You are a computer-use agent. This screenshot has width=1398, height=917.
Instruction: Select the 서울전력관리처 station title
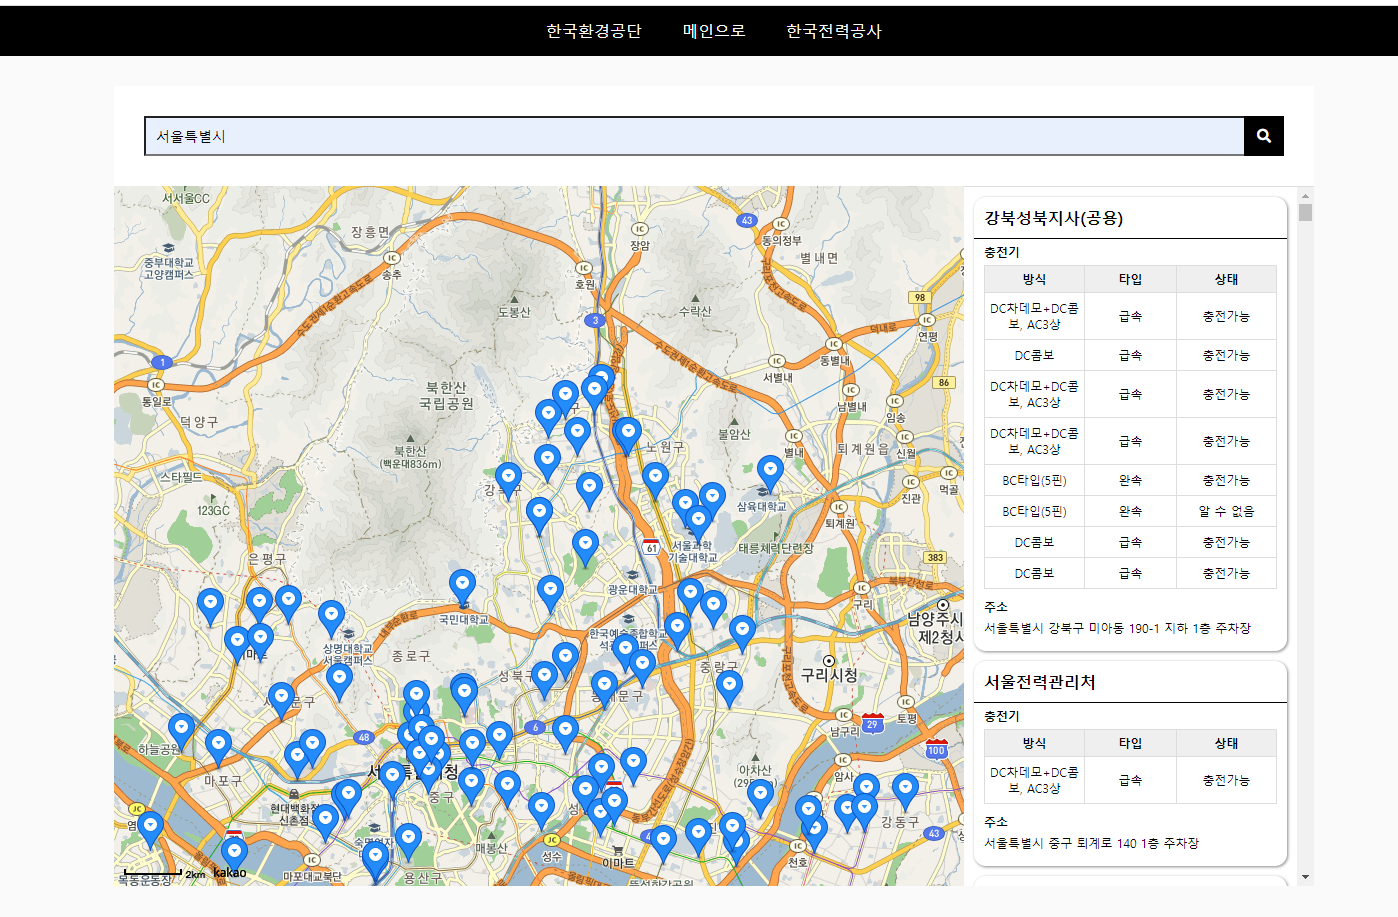[x=1040, y=682]
